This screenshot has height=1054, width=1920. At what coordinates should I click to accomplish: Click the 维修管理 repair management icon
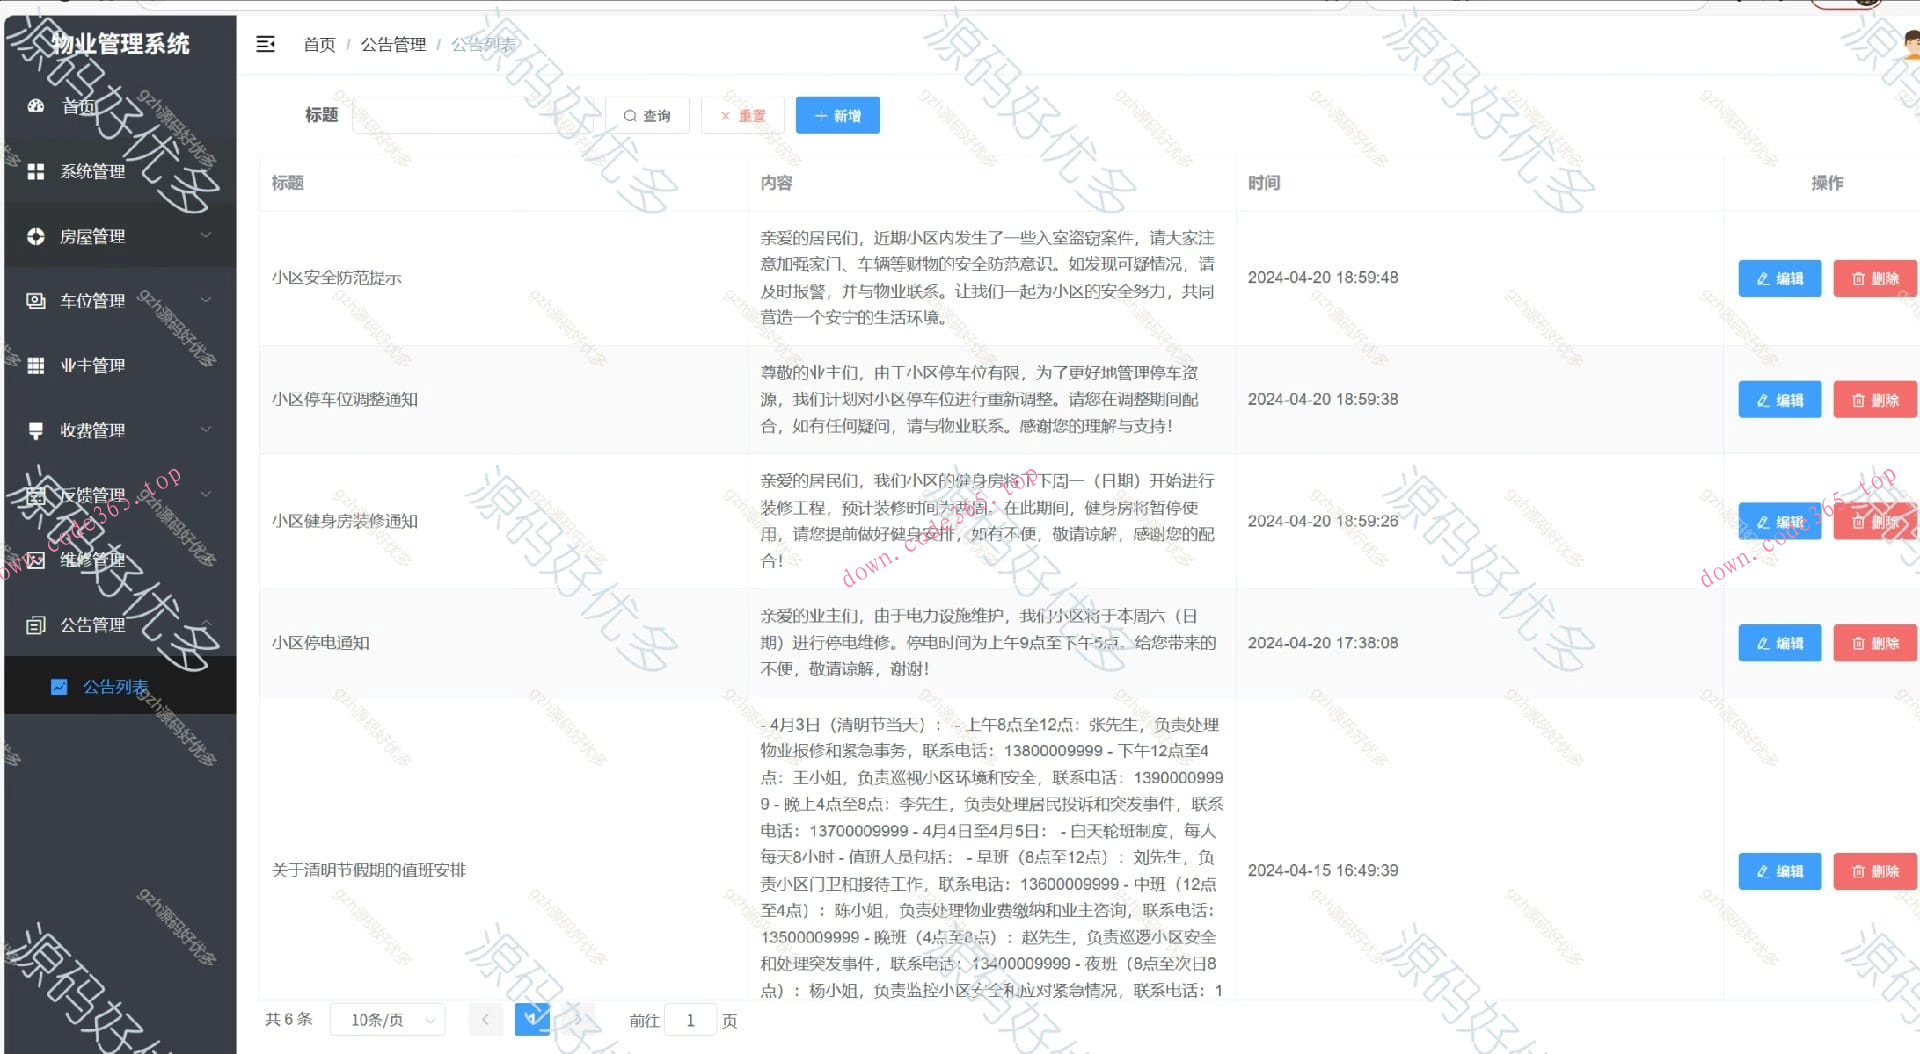[x=36, y=560]
